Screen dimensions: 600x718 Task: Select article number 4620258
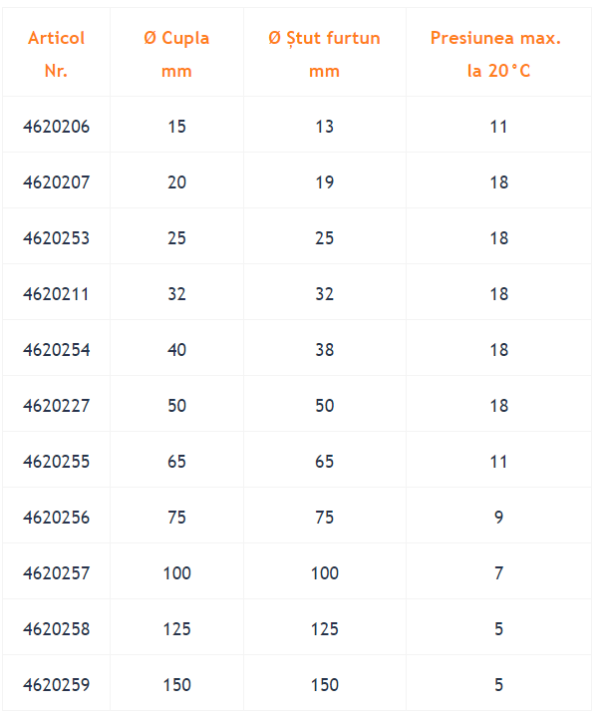pyautogui.click(x=56, y=629)
